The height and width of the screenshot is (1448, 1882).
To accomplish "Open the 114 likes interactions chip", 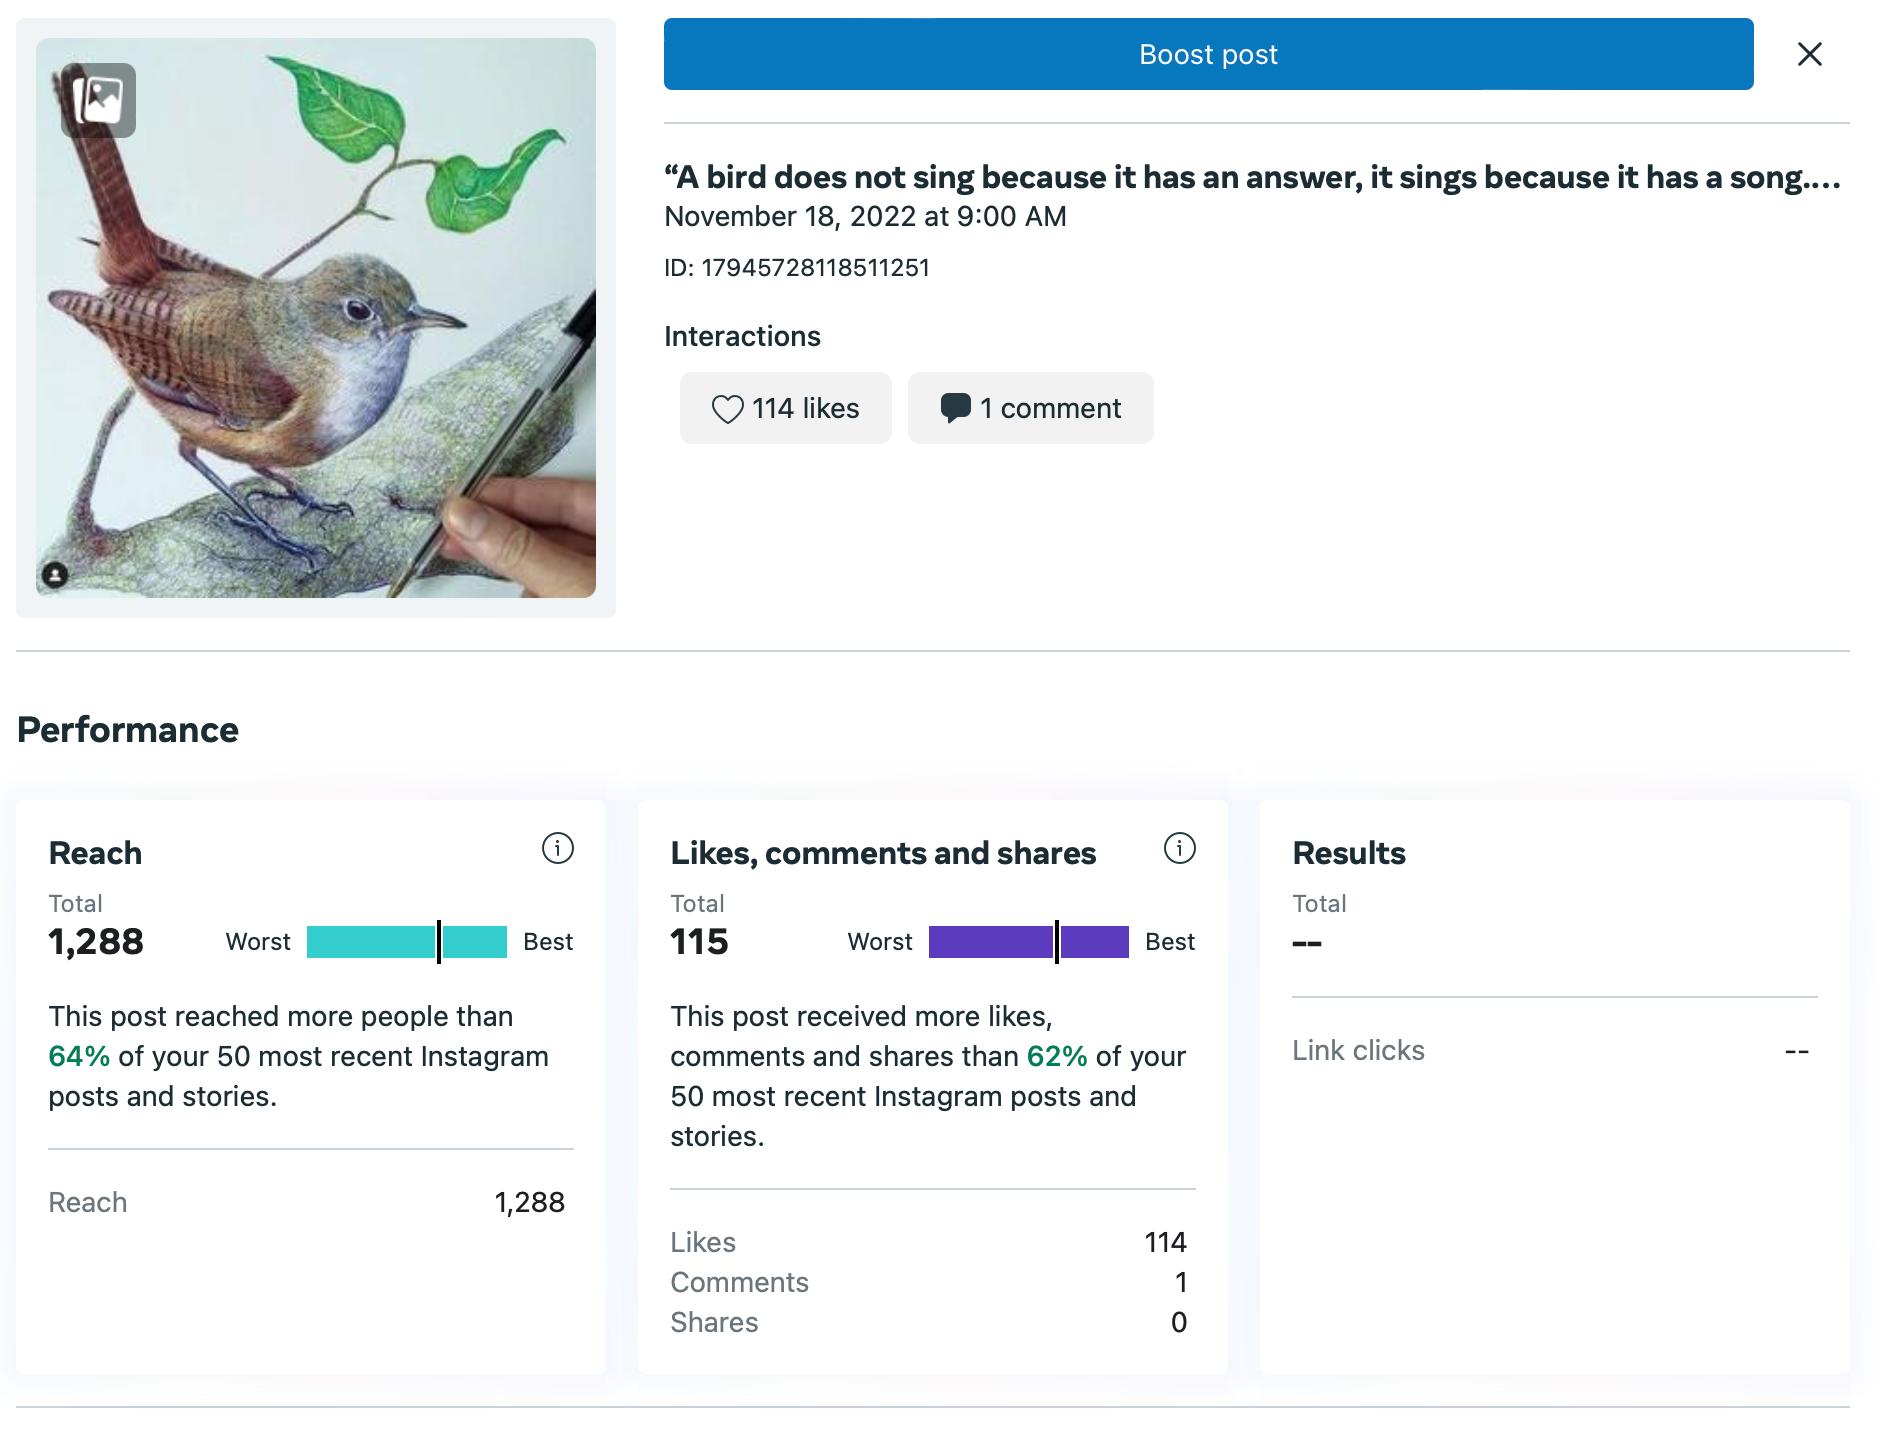I will pos(786,408).
